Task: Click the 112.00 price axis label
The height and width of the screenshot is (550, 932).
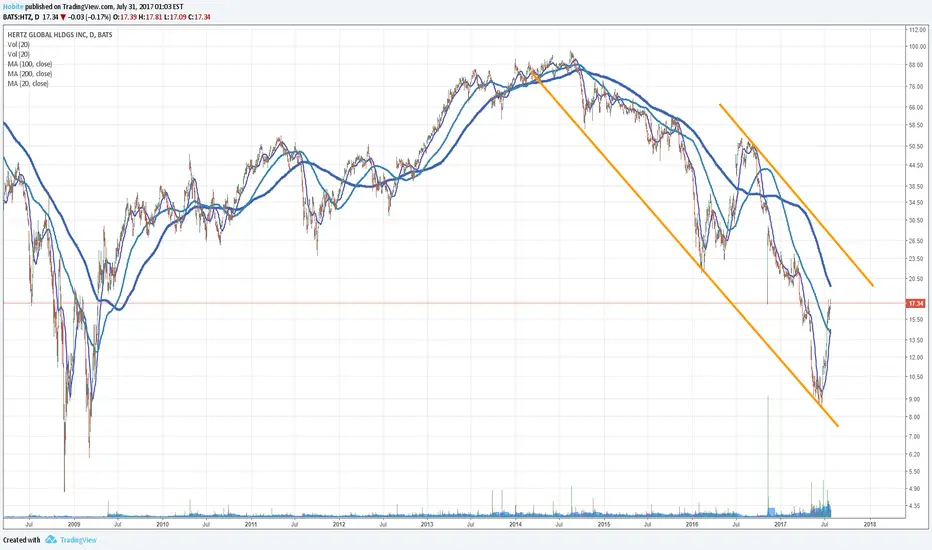Action: 917,30
